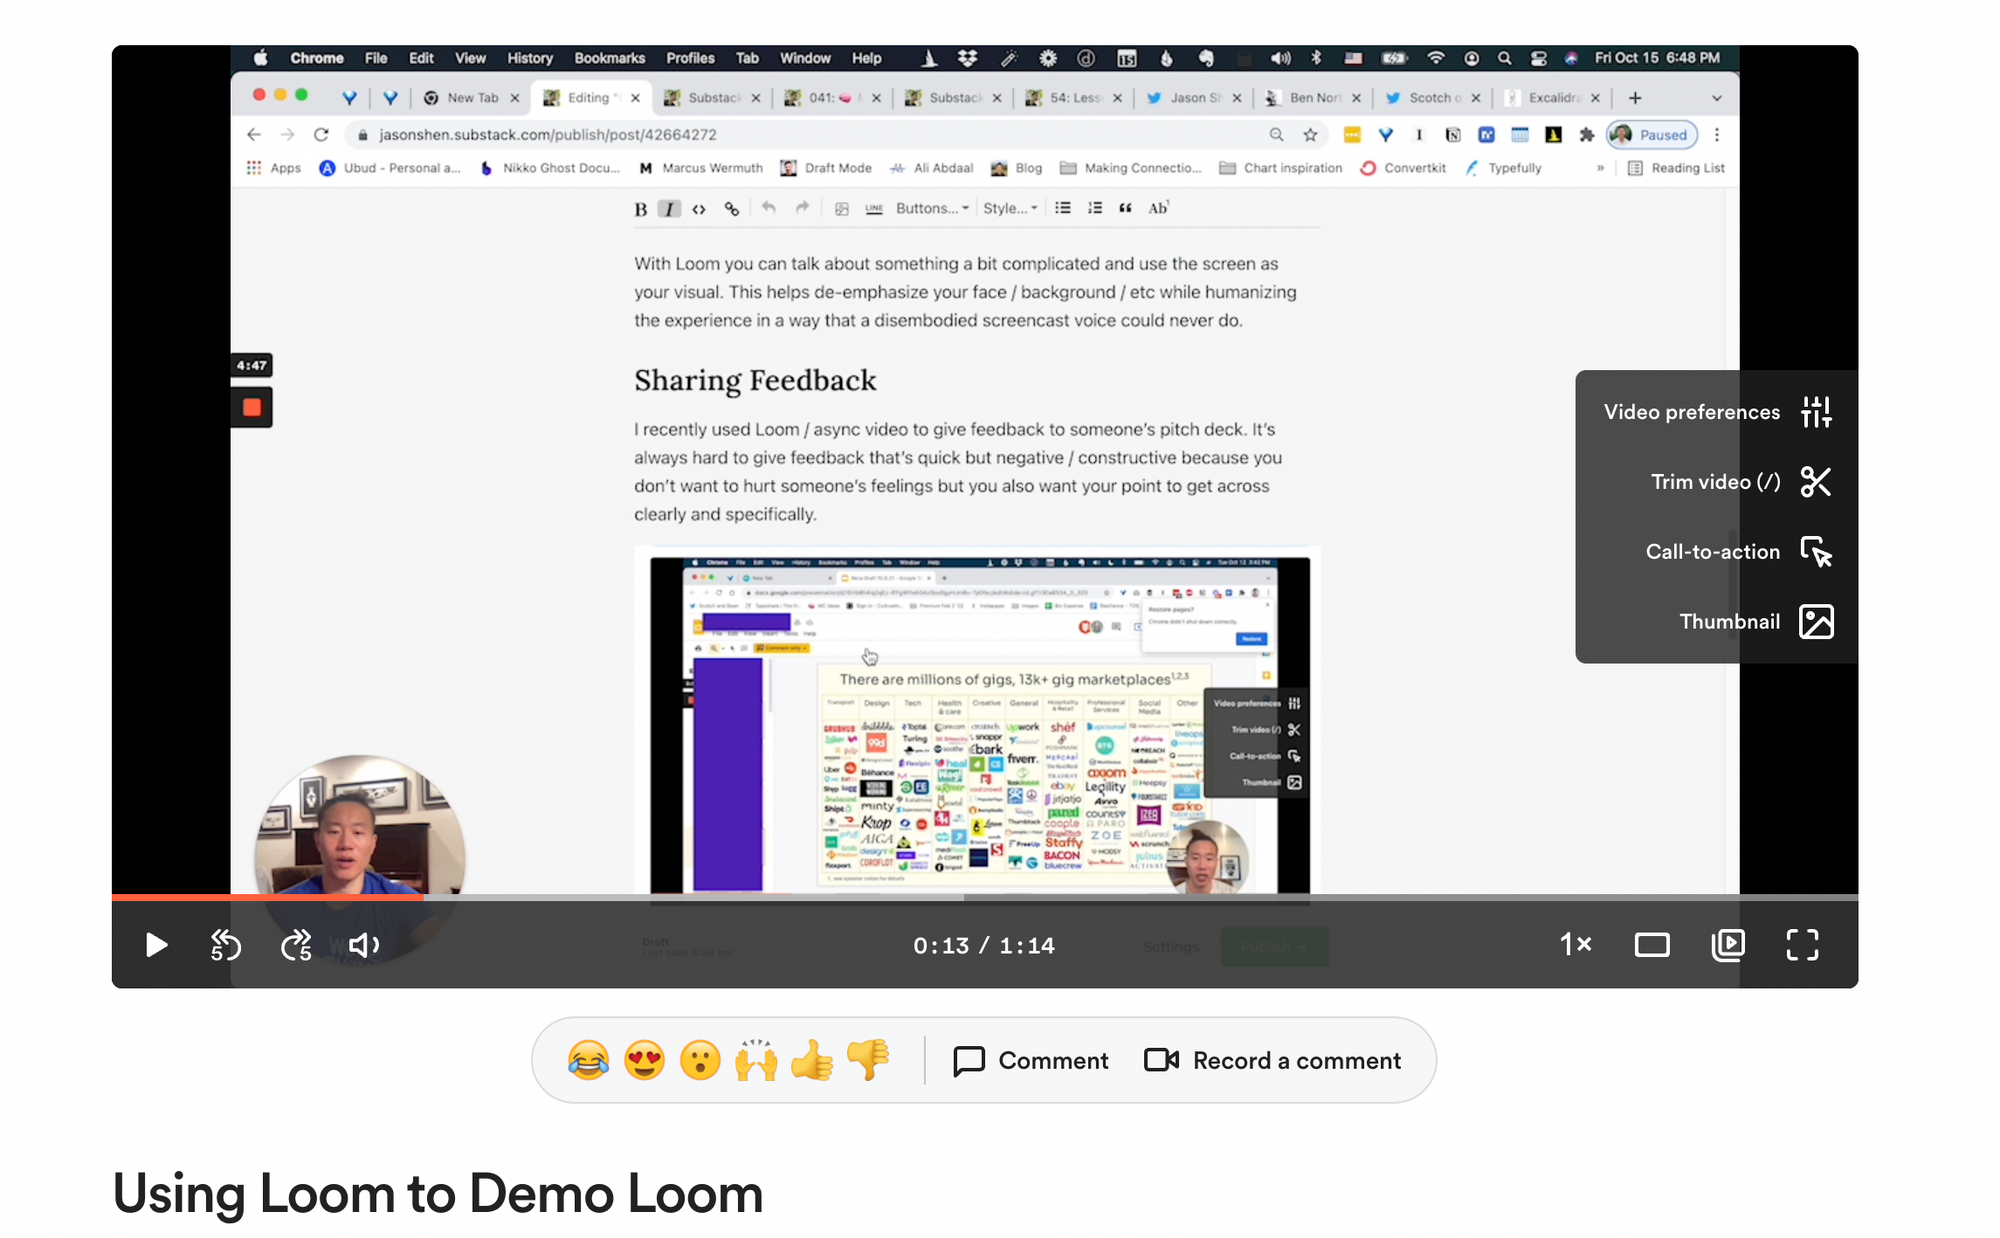
Task: Select Trim video scissors option
Action: [1741, 482]
